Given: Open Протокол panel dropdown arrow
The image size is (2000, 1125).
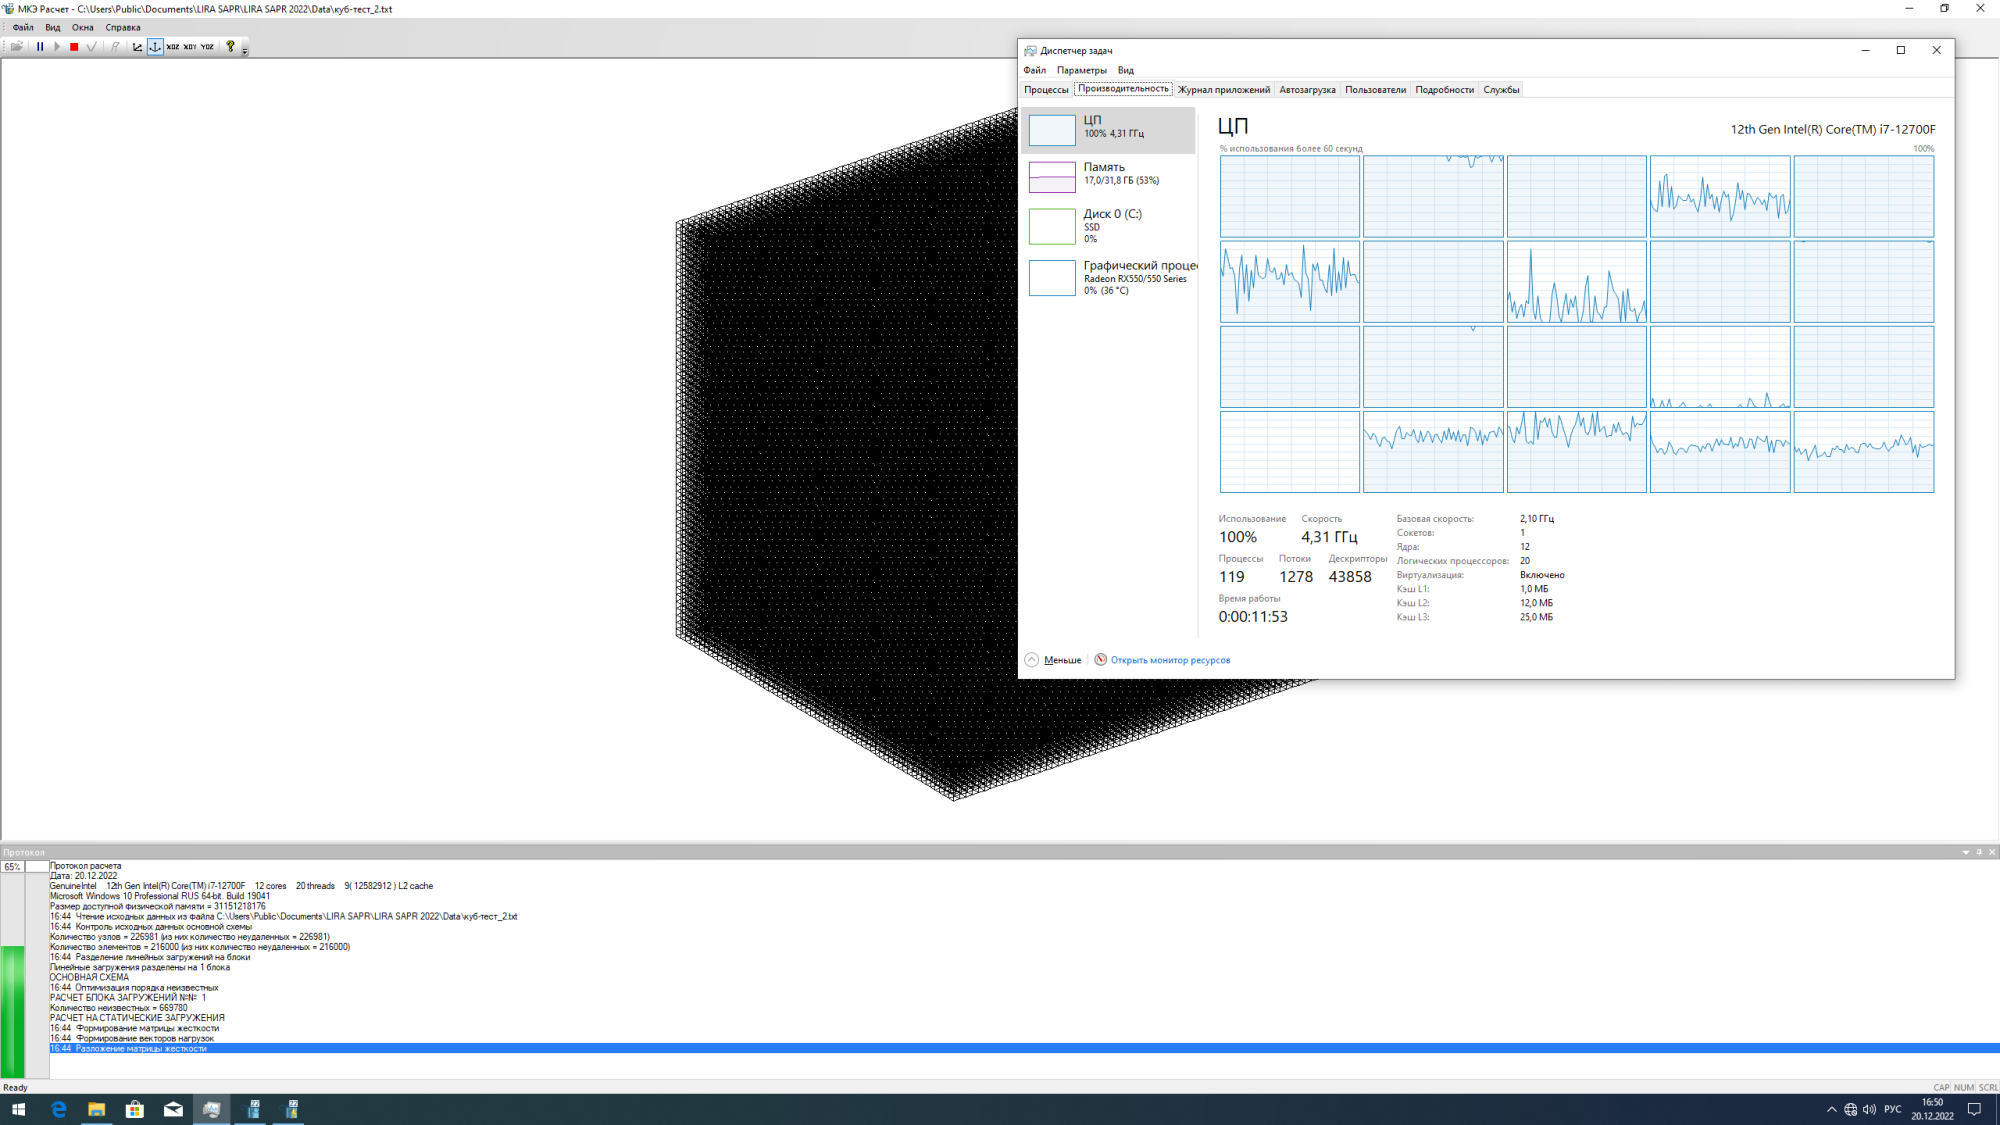Looking at the screenshot, I should [1965, 853].
